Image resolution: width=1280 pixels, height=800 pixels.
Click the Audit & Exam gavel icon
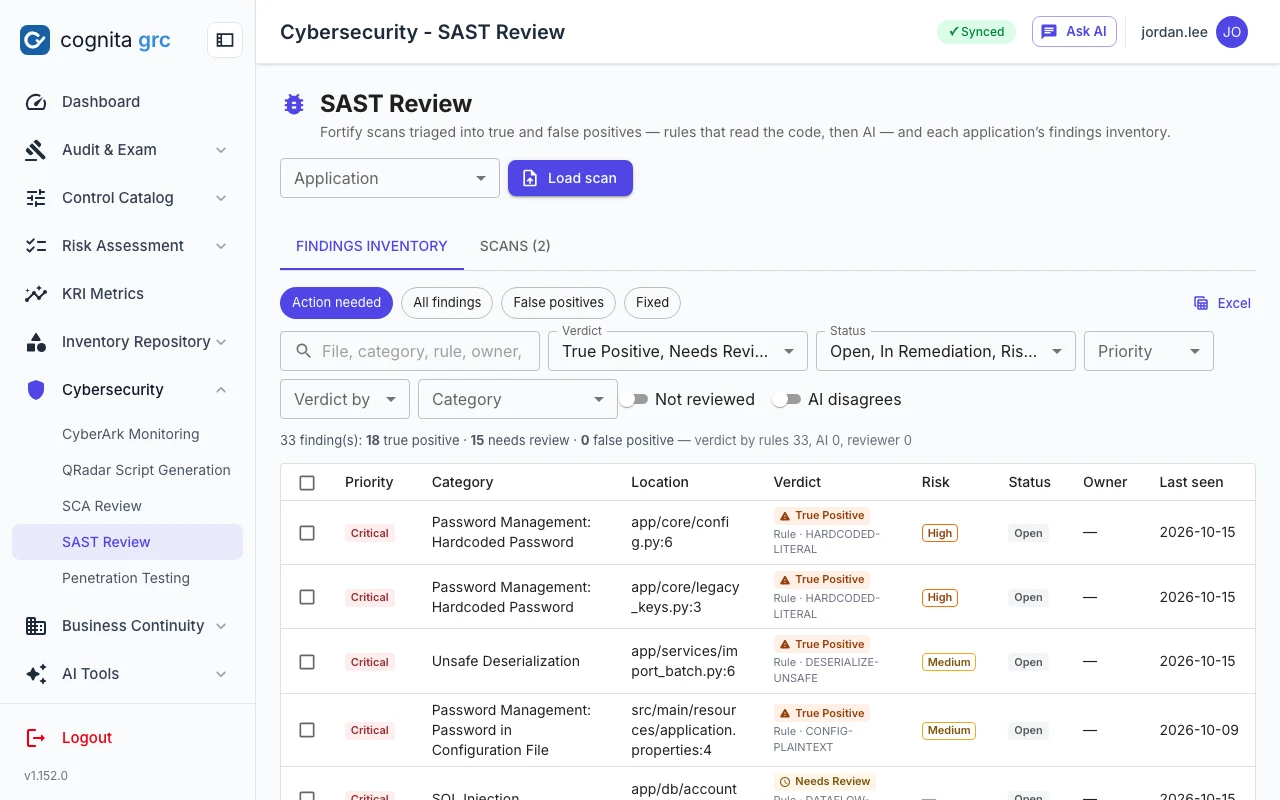(36, 150)
